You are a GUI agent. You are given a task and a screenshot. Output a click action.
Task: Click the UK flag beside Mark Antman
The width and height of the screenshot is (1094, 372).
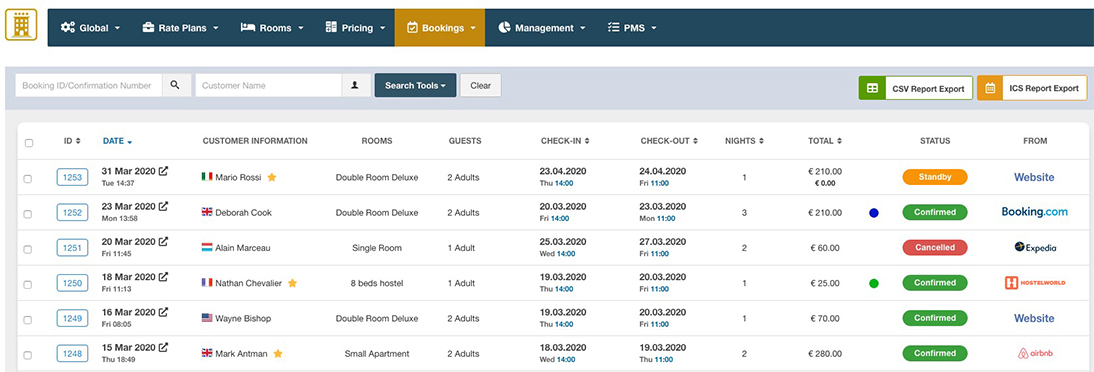tap(207, 353)
